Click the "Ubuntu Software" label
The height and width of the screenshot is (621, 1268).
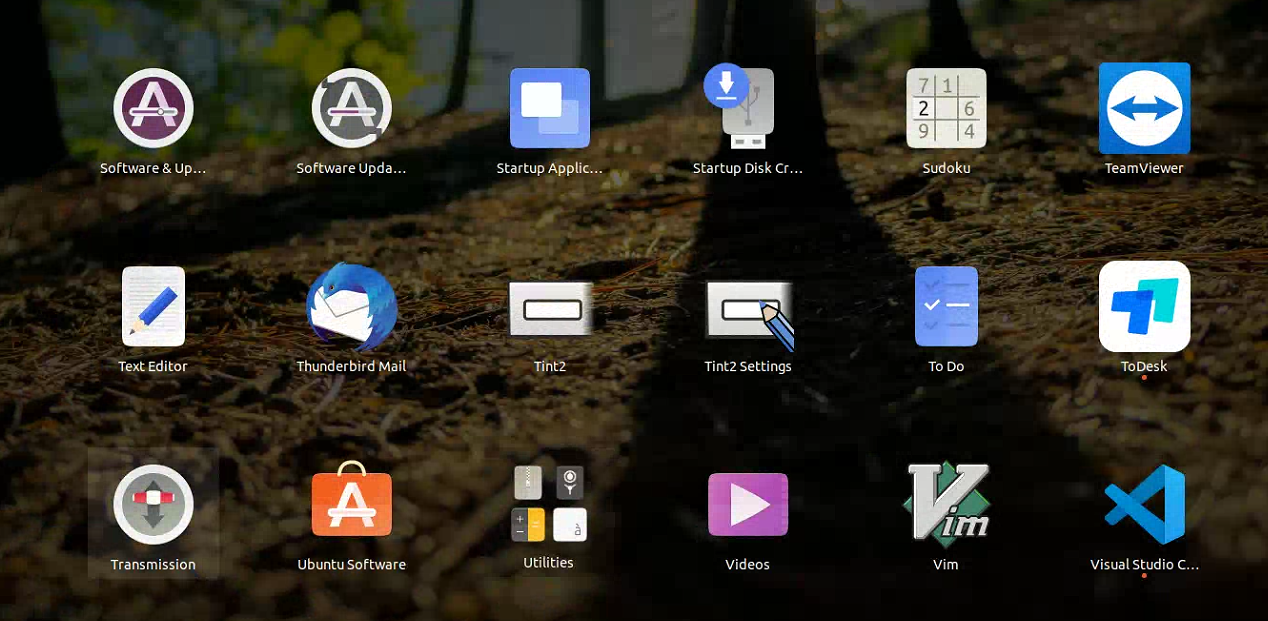[351, 564]
